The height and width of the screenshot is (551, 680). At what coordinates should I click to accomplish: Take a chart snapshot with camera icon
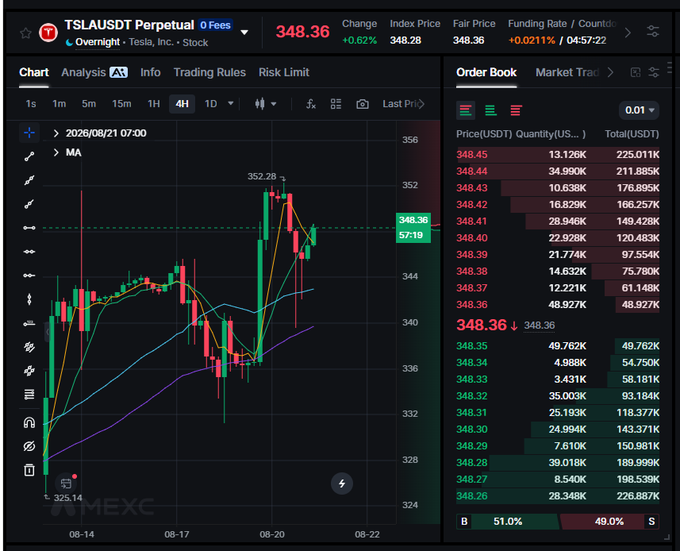362,104
